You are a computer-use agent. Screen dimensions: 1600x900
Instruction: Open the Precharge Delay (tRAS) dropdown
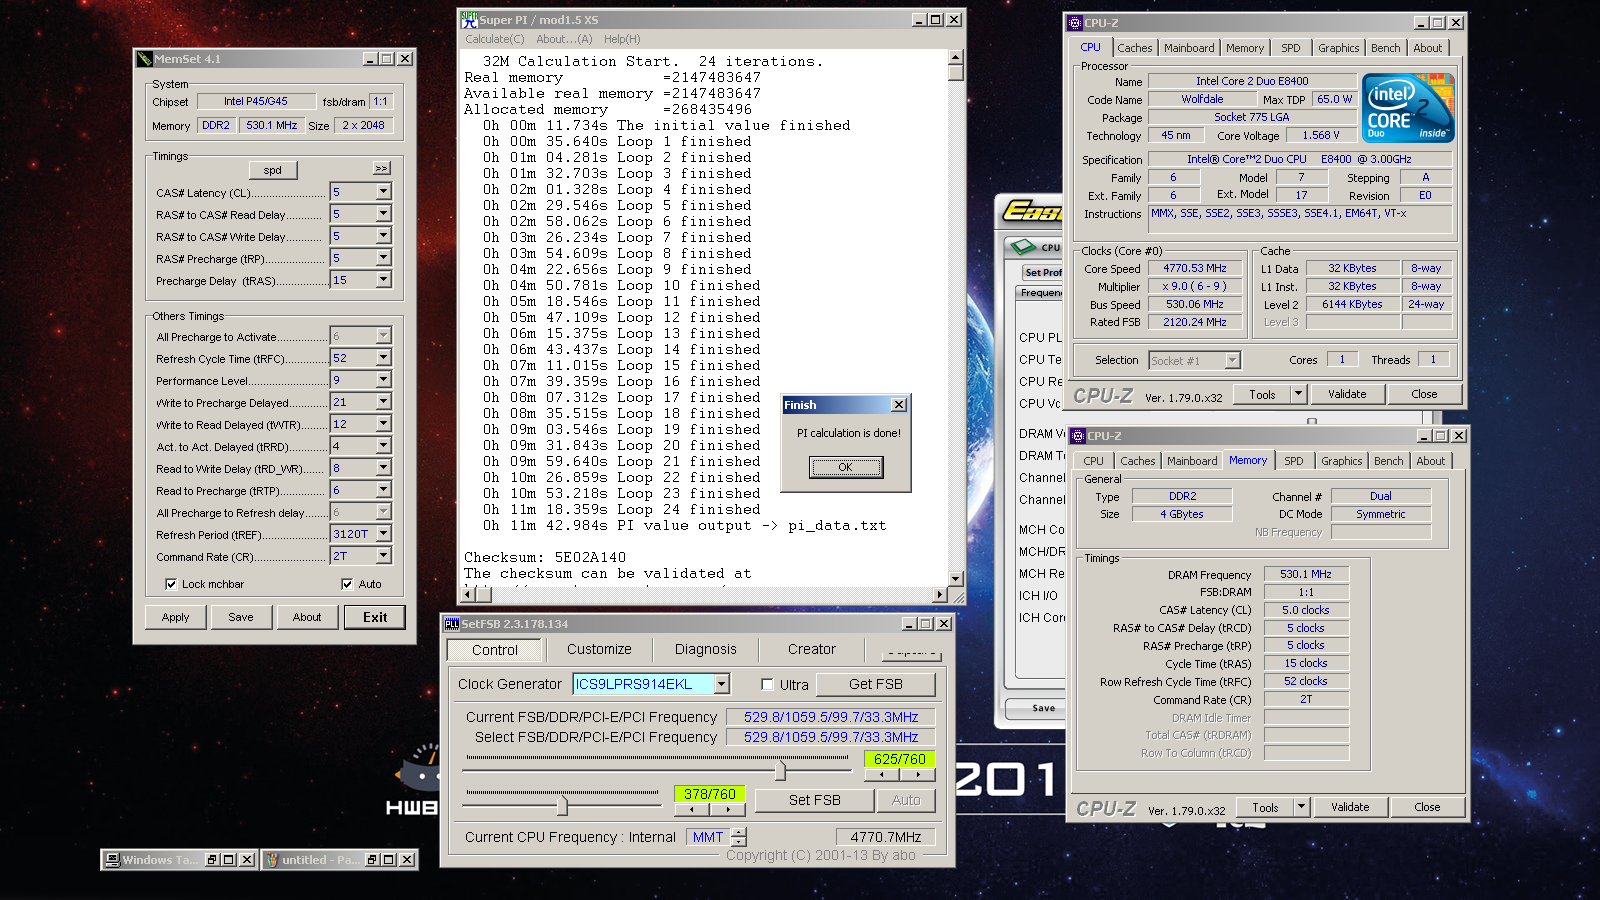[x=383, y=280]
